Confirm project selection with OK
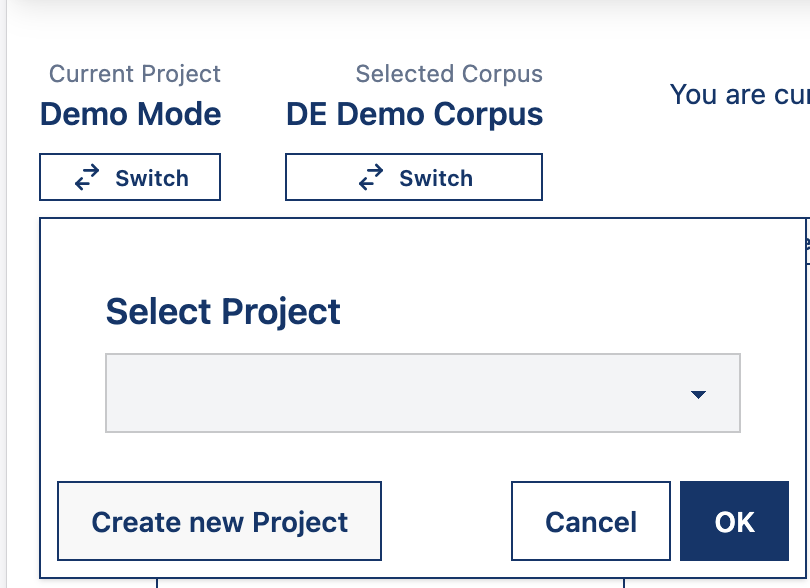The height and width of the screenshot is (588, 810). (x=734, y=521)
